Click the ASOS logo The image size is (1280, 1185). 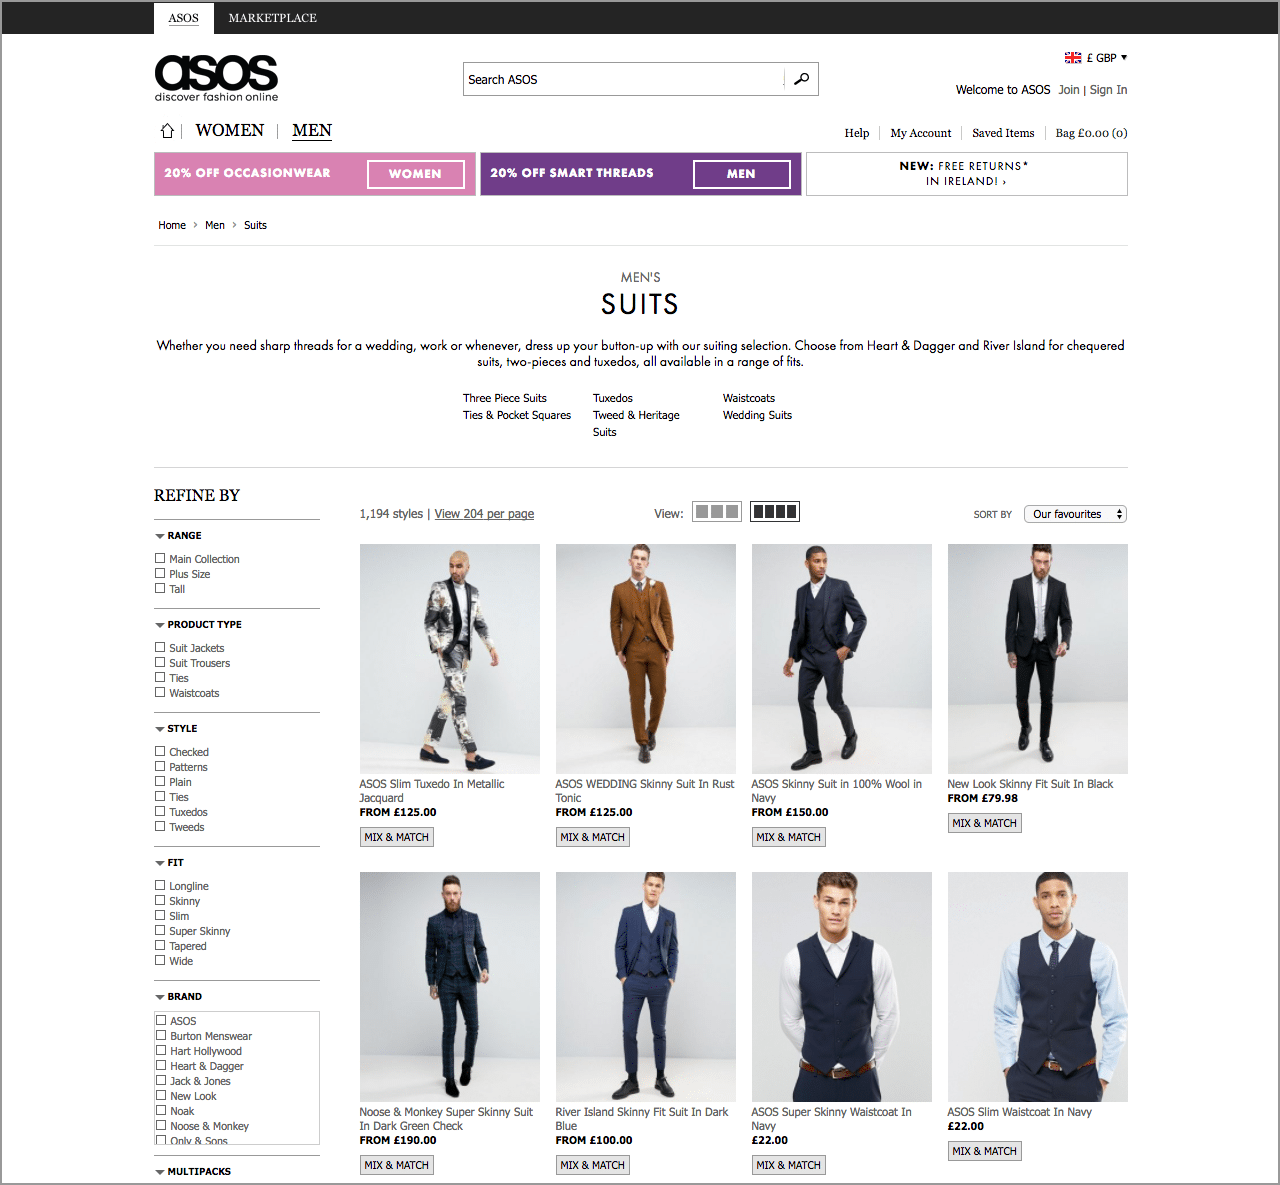216,78
